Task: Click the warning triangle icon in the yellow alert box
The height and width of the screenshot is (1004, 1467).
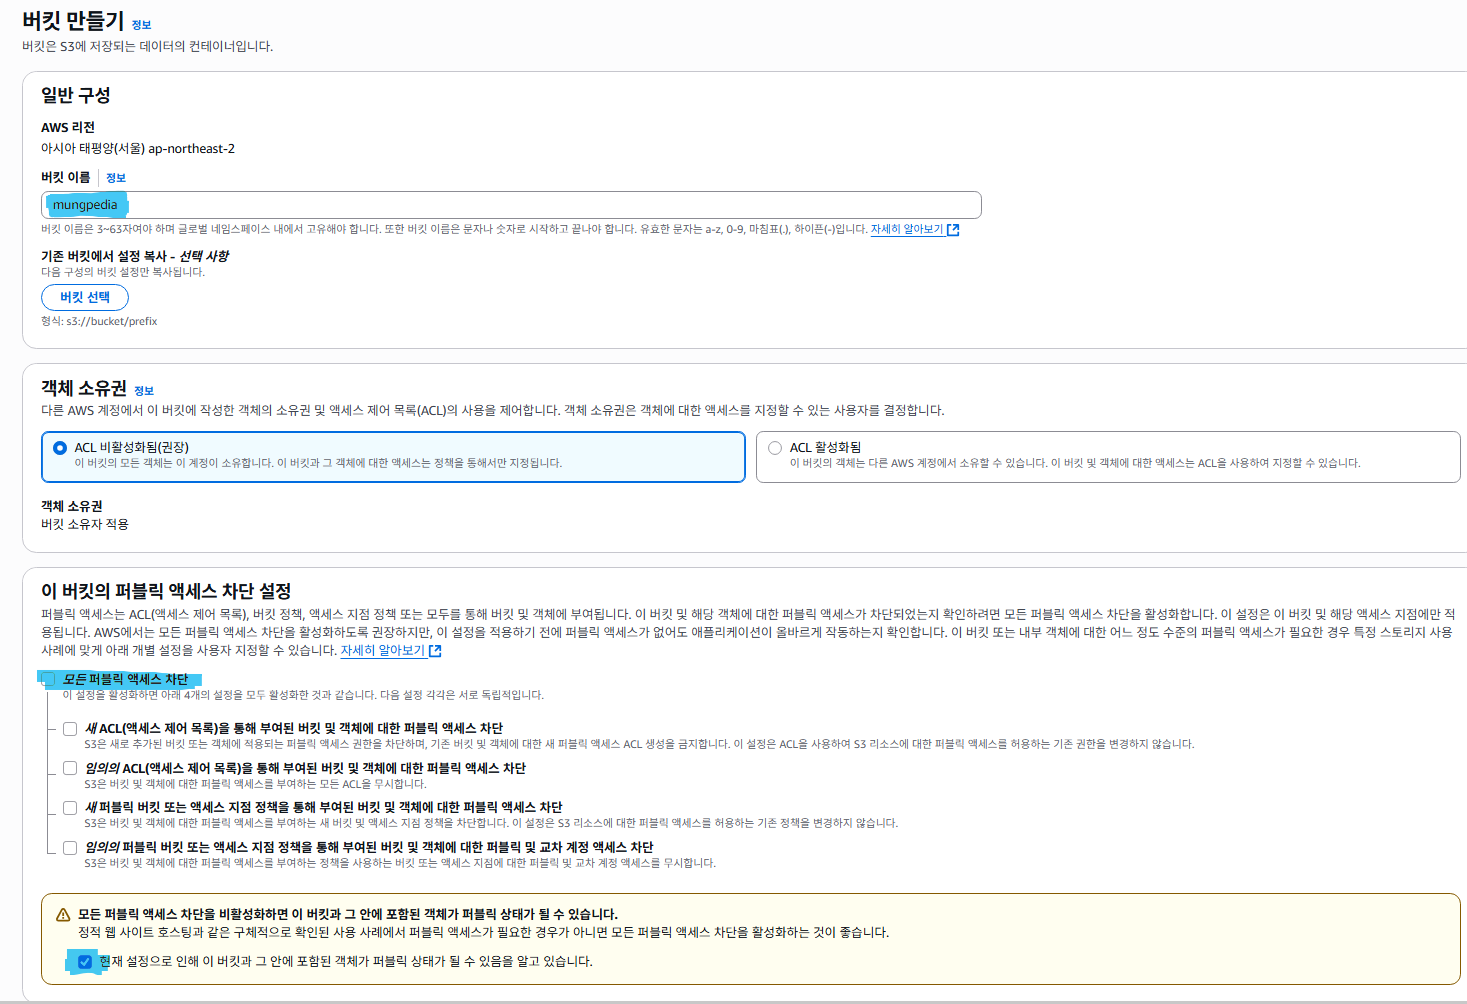Action: click(x=61, y=916)
